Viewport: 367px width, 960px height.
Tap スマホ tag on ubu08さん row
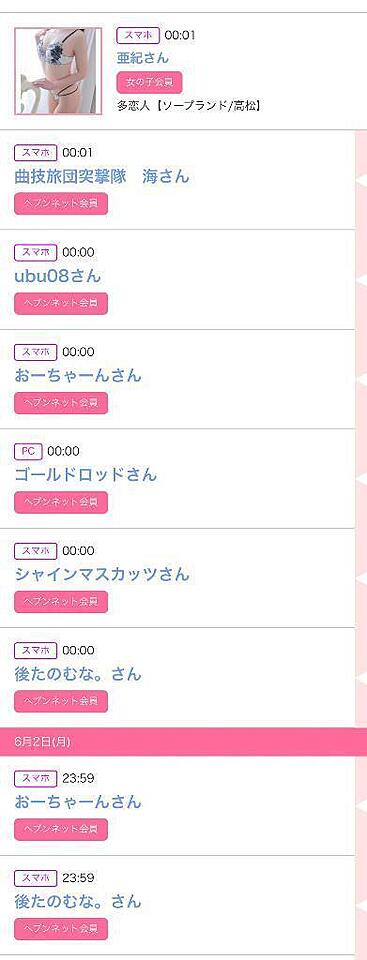(x=36, y=252)
